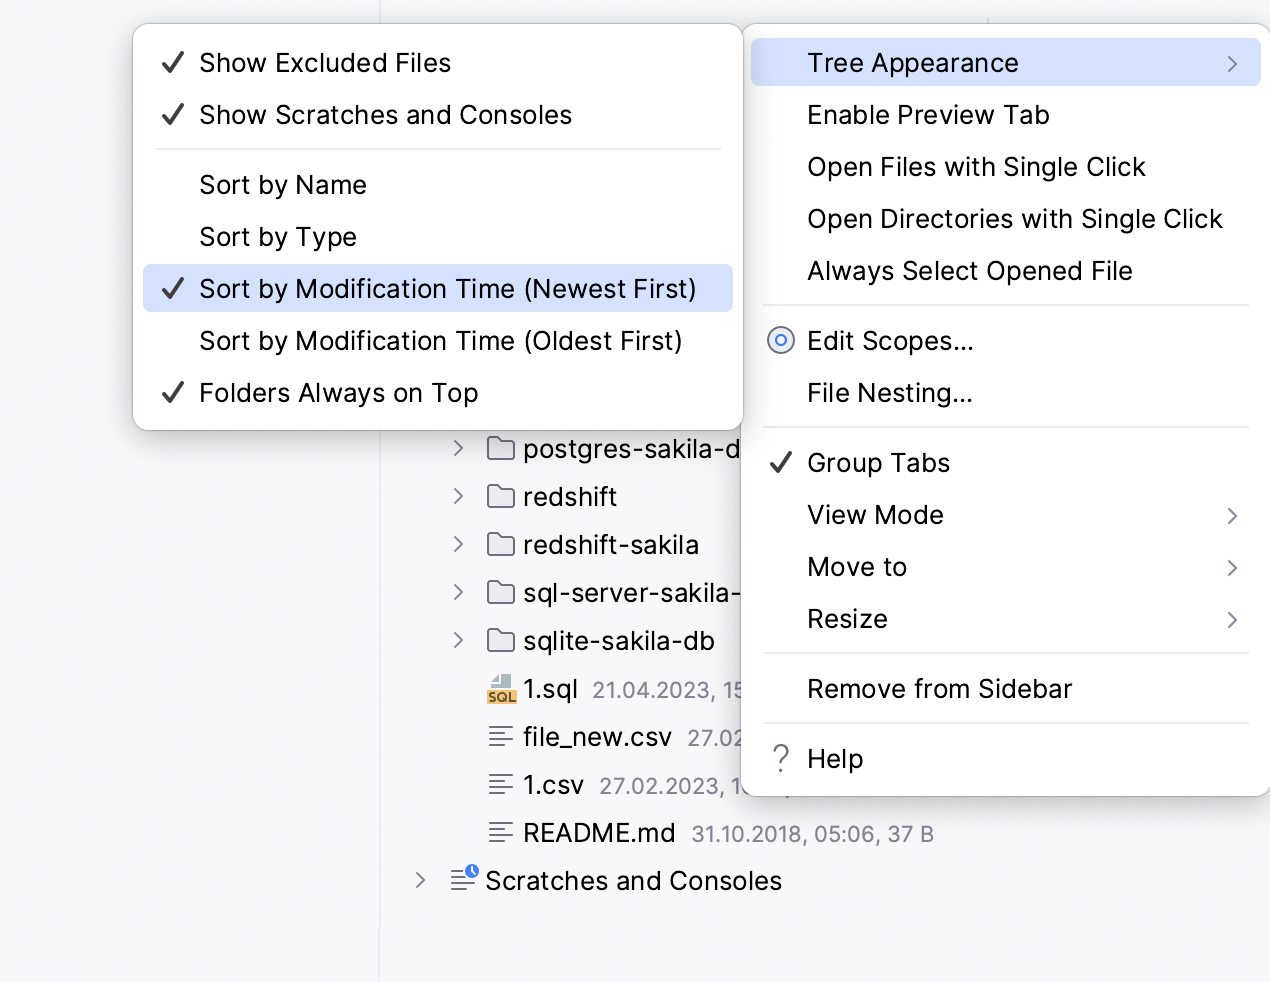Click the text file icon beside file_new.csv
This screenshot has width=1270, height=982.
click(x=501, y=737)
